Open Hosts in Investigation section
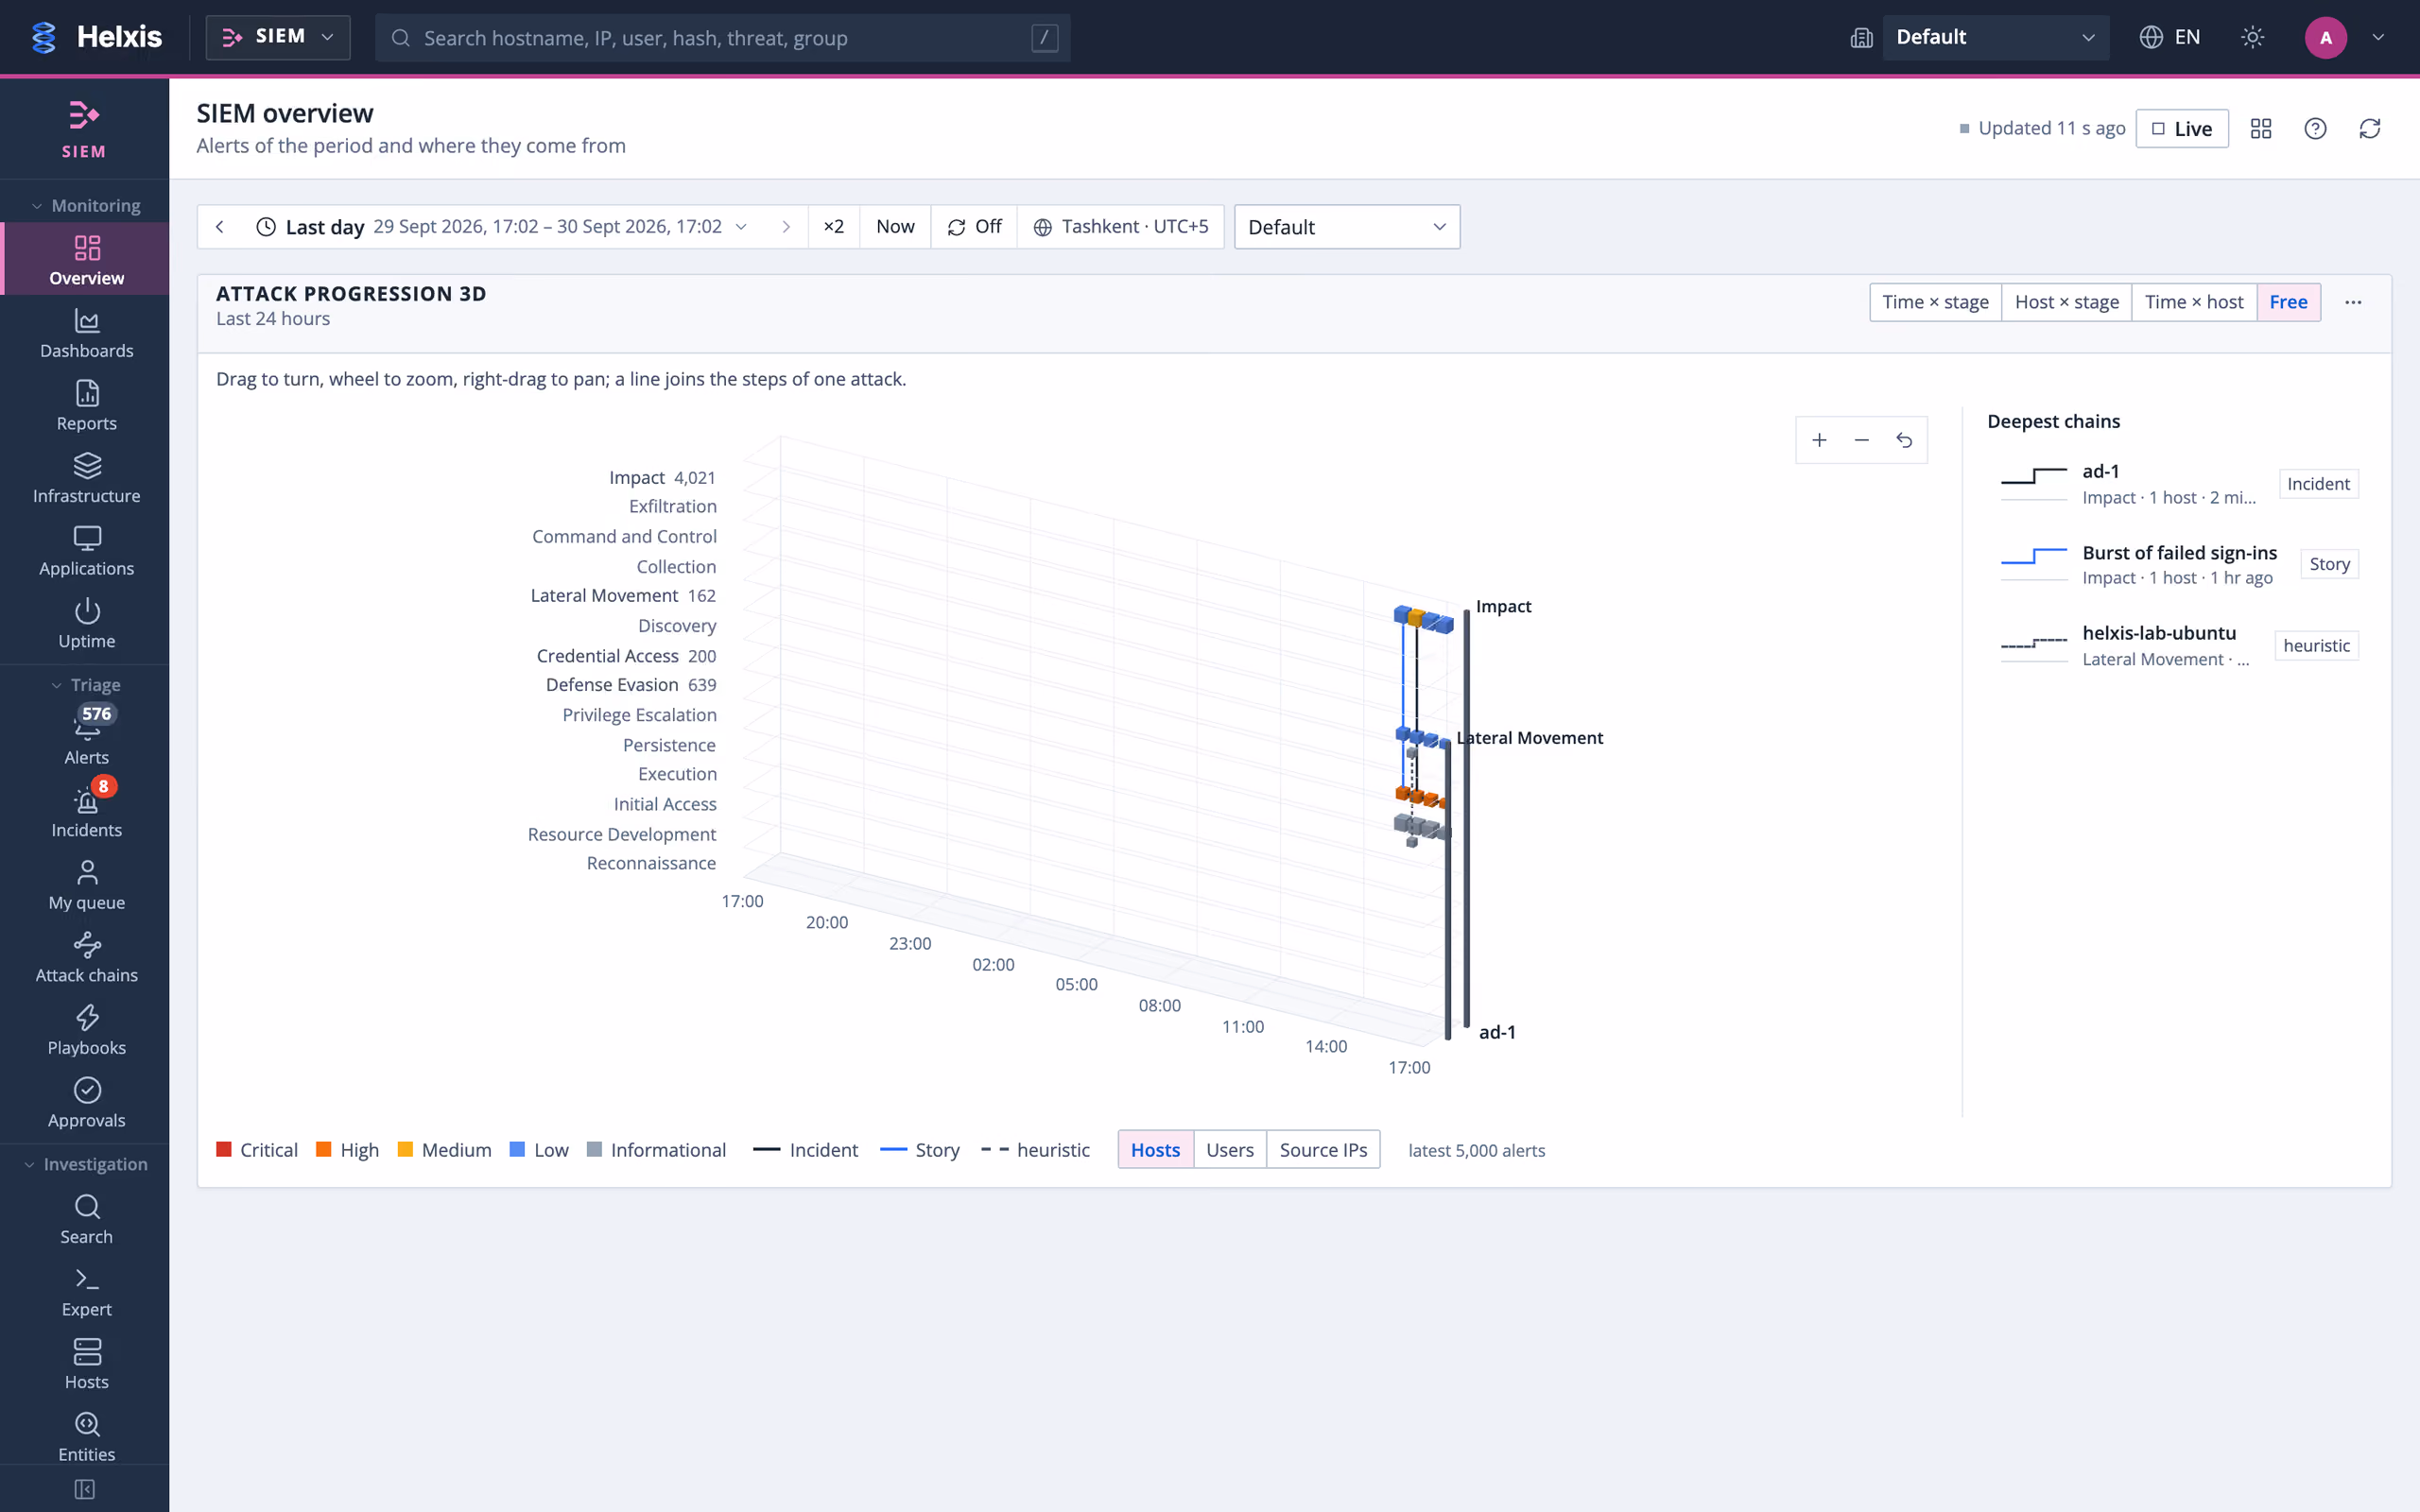The image size is (2420, 1512). click(x=87, y=1365)
